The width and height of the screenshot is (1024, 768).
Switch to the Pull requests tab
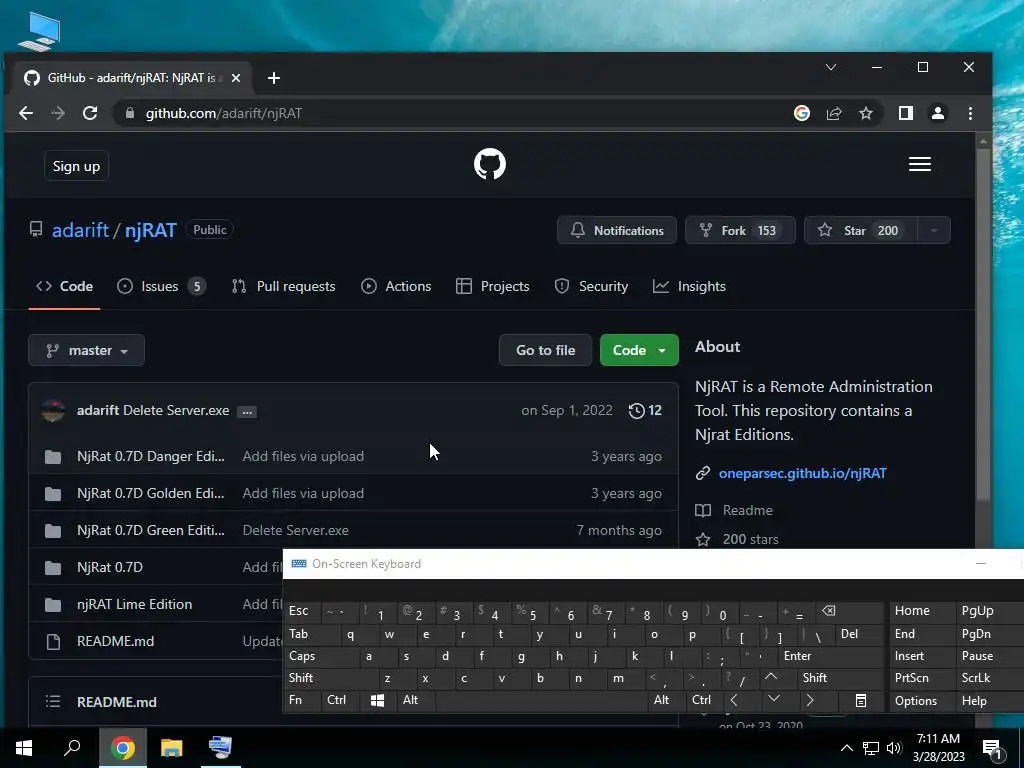pos(283,286)
